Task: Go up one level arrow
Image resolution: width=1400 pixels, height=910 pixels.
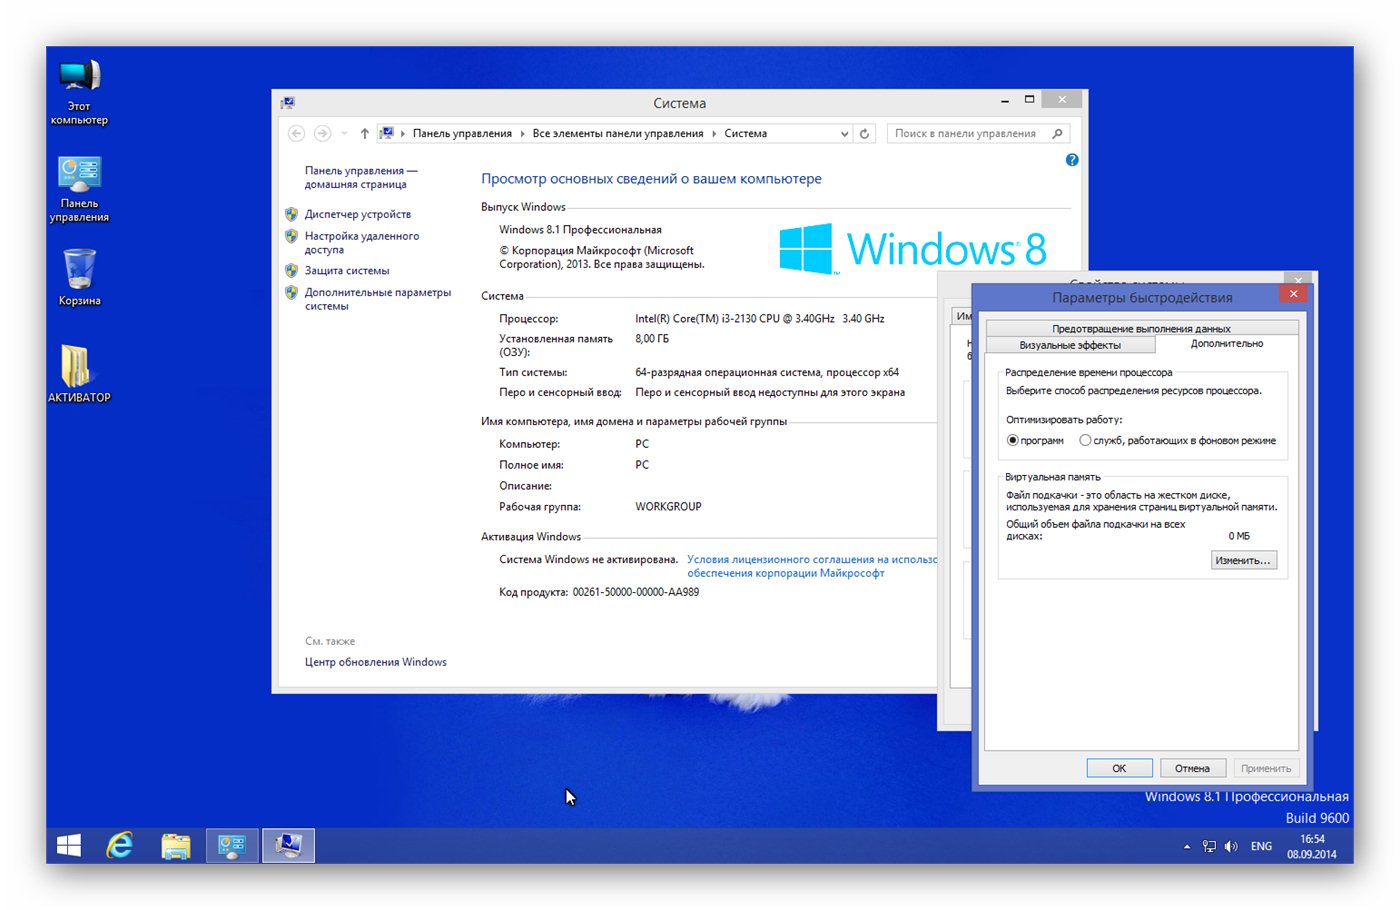Action: tap(364, 133)
